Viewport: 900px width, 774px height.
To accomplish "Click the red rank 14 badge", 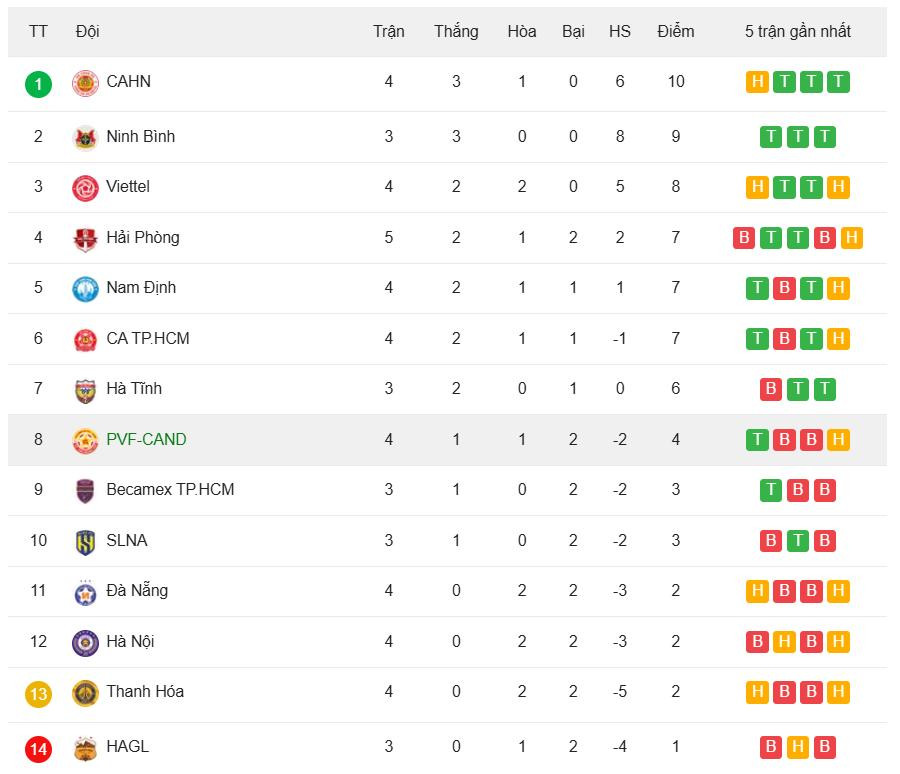I will 38,747.
